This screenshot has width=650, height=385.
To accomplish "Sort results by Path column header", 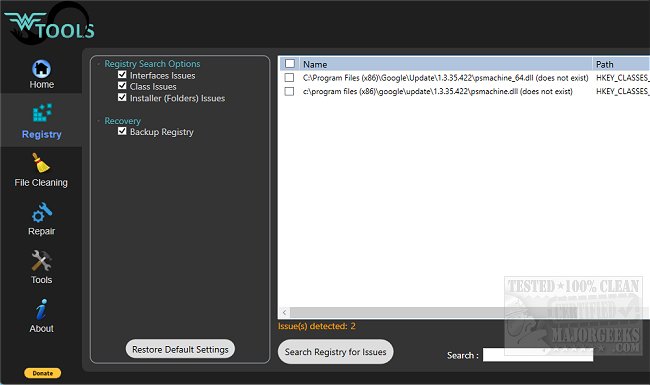I will coord(621,64).
